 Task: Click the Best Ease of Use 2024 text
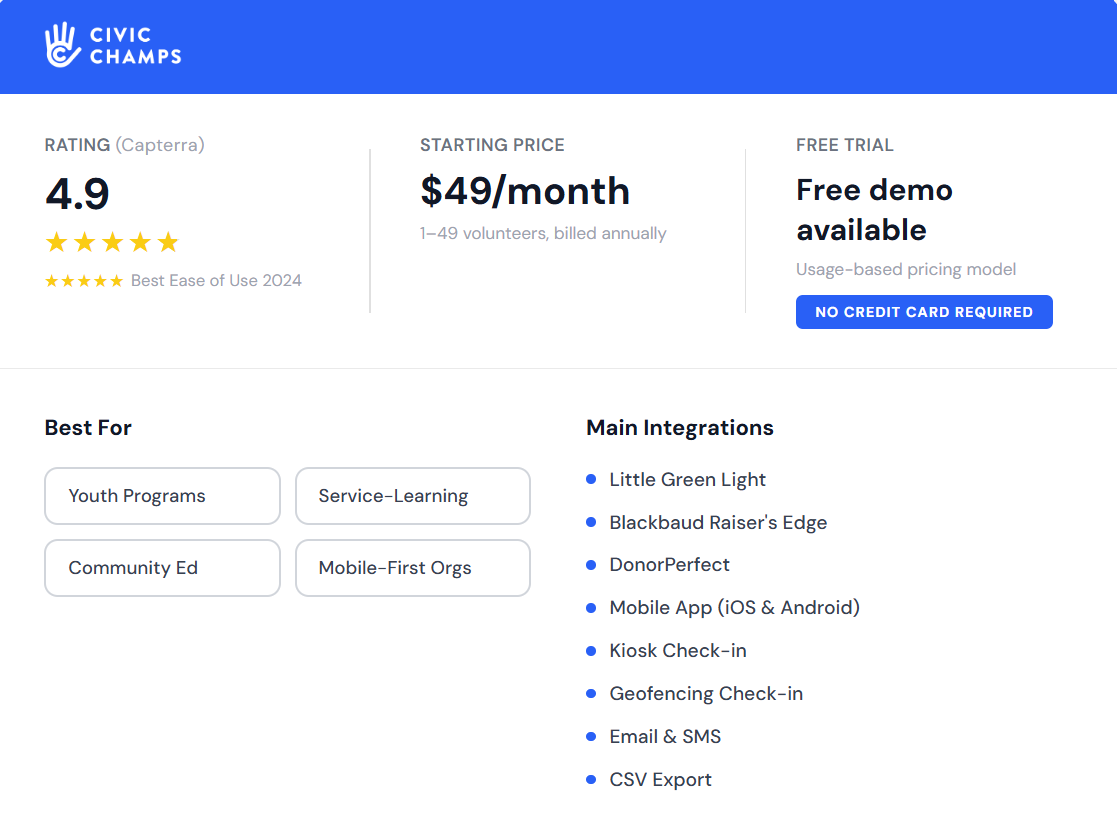(216, 281)
